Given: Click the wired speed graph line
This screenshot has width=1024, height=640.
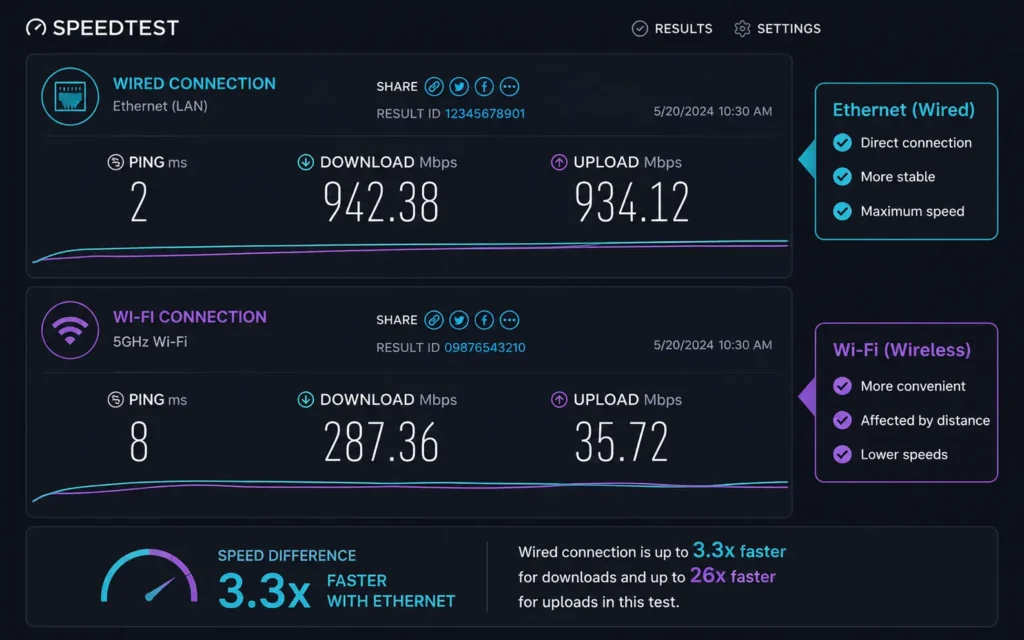Looking at the screenshot, I should coord(410,250).
